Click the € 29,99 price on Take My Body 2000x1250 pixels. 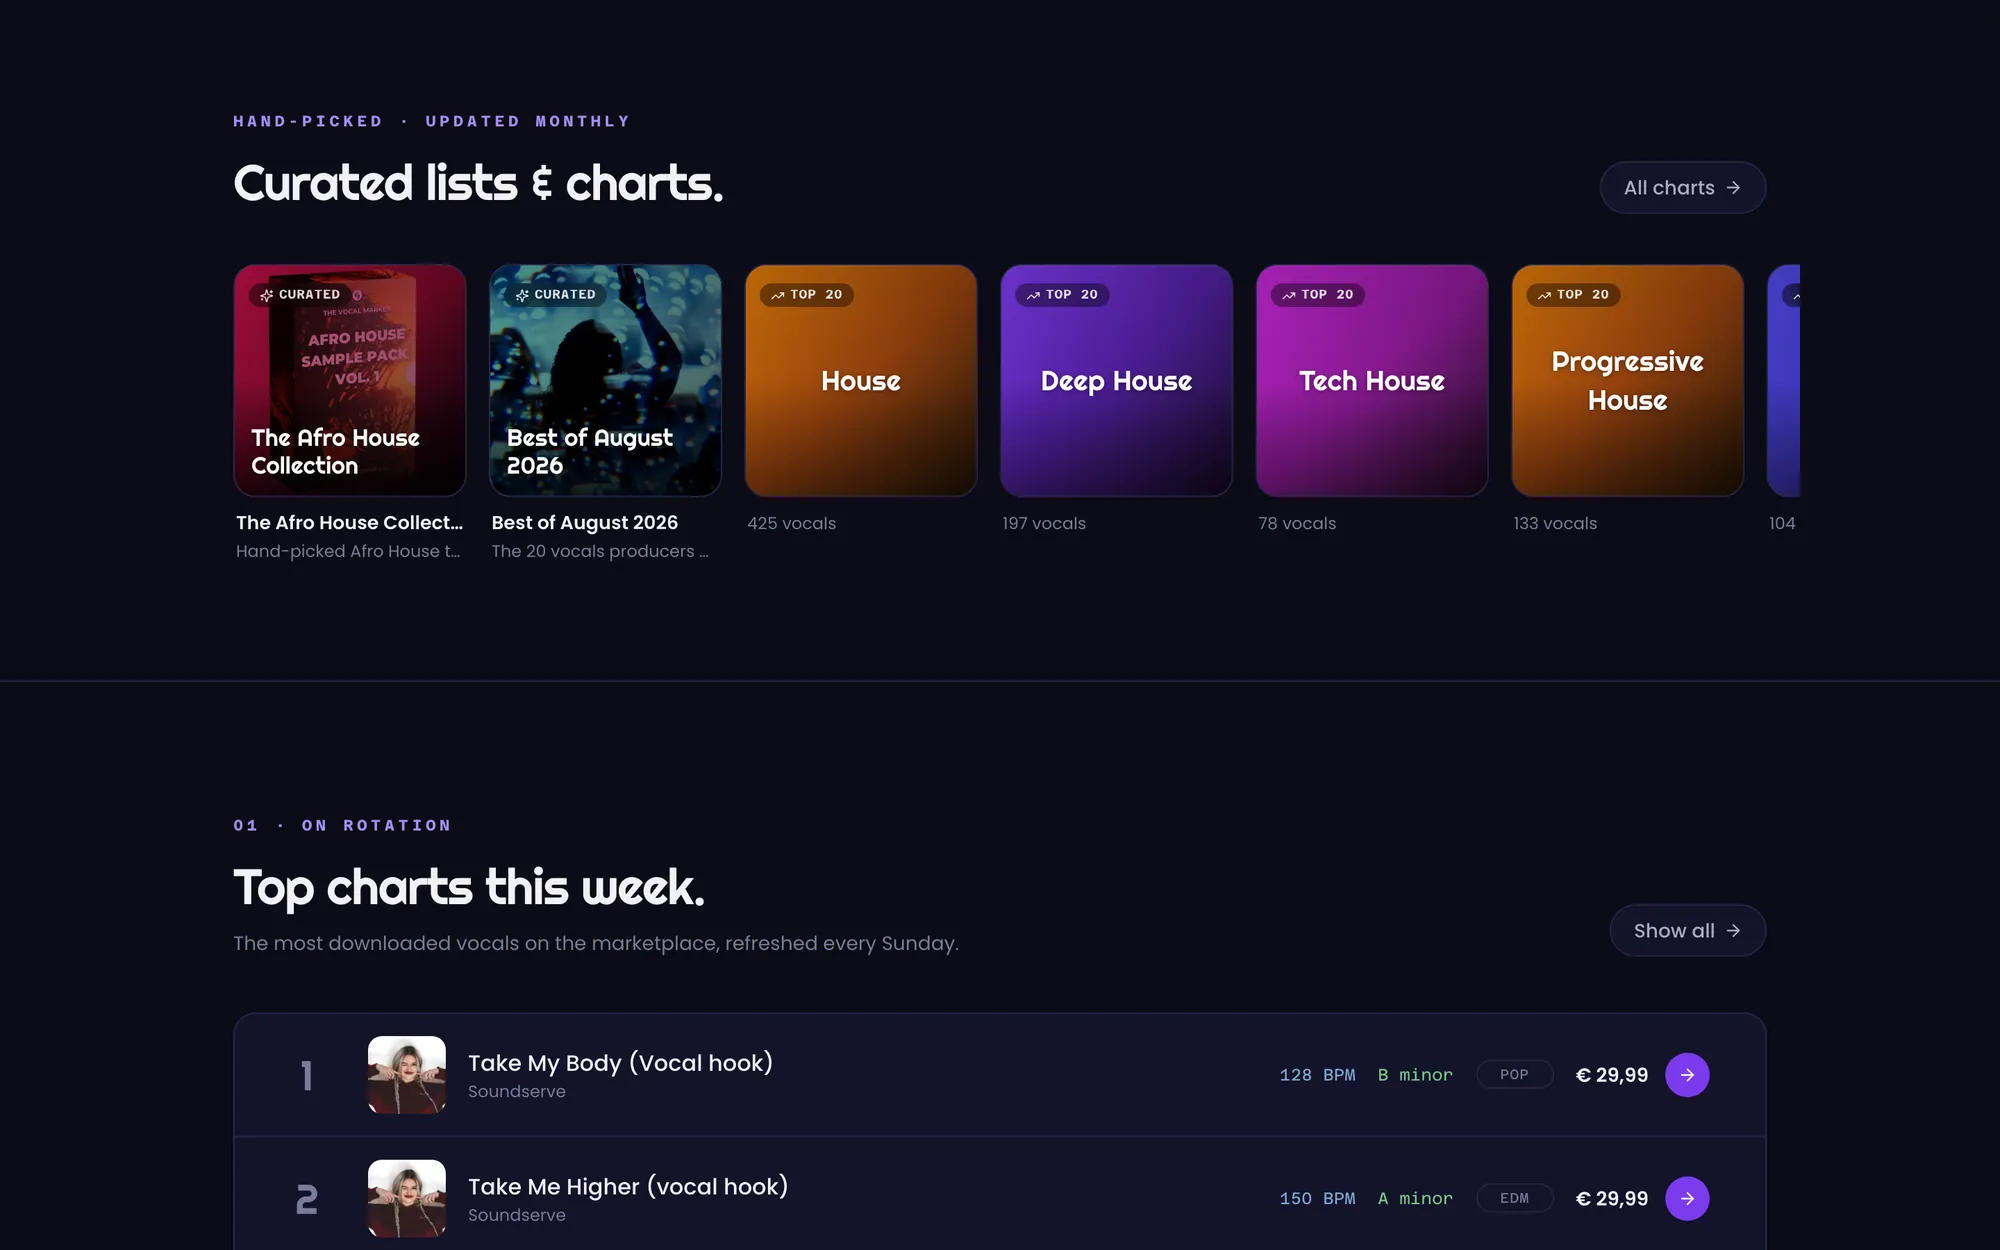coord(1612,1075)
